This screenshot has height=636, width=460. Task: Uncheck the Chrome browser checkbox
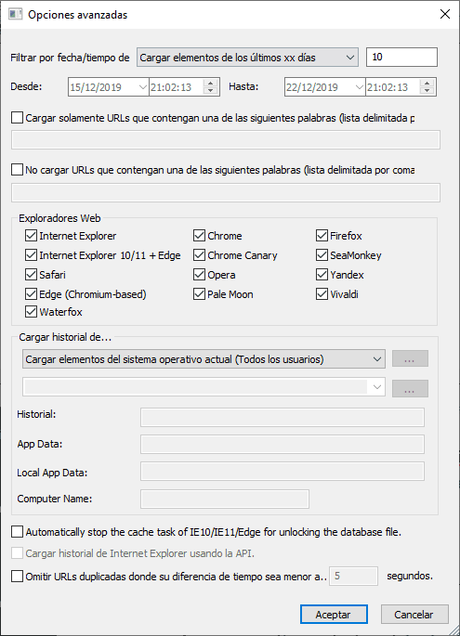(199, 236)
